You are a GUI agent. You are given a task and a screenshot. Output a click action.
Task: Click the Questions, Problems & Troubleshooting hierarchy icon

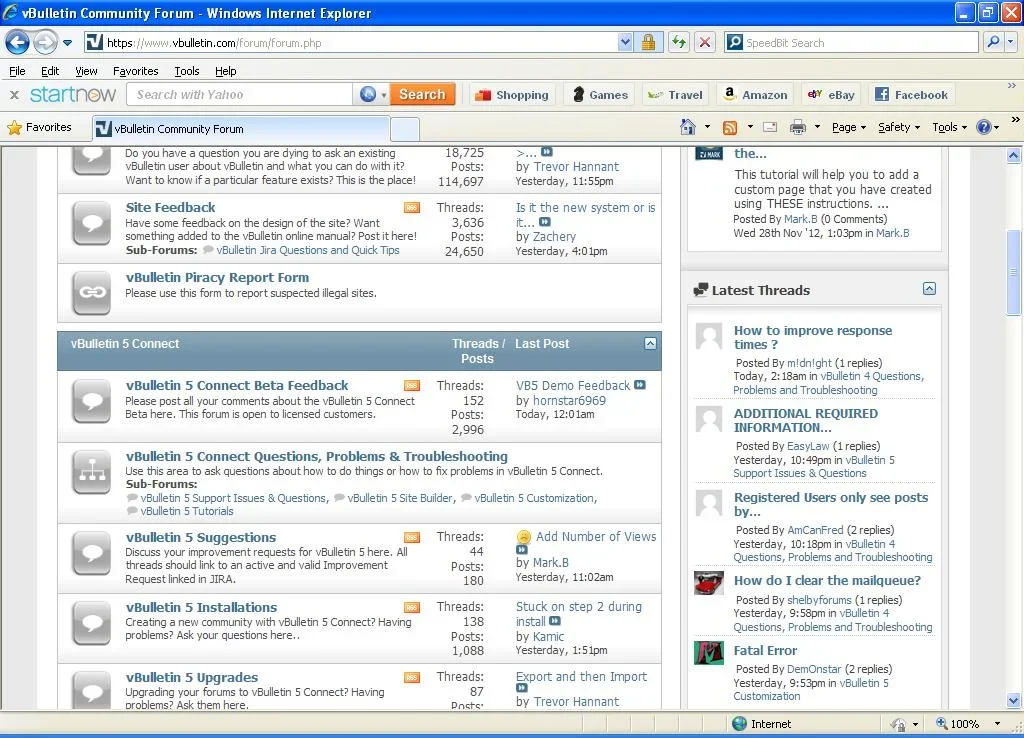tap(91, 472)
